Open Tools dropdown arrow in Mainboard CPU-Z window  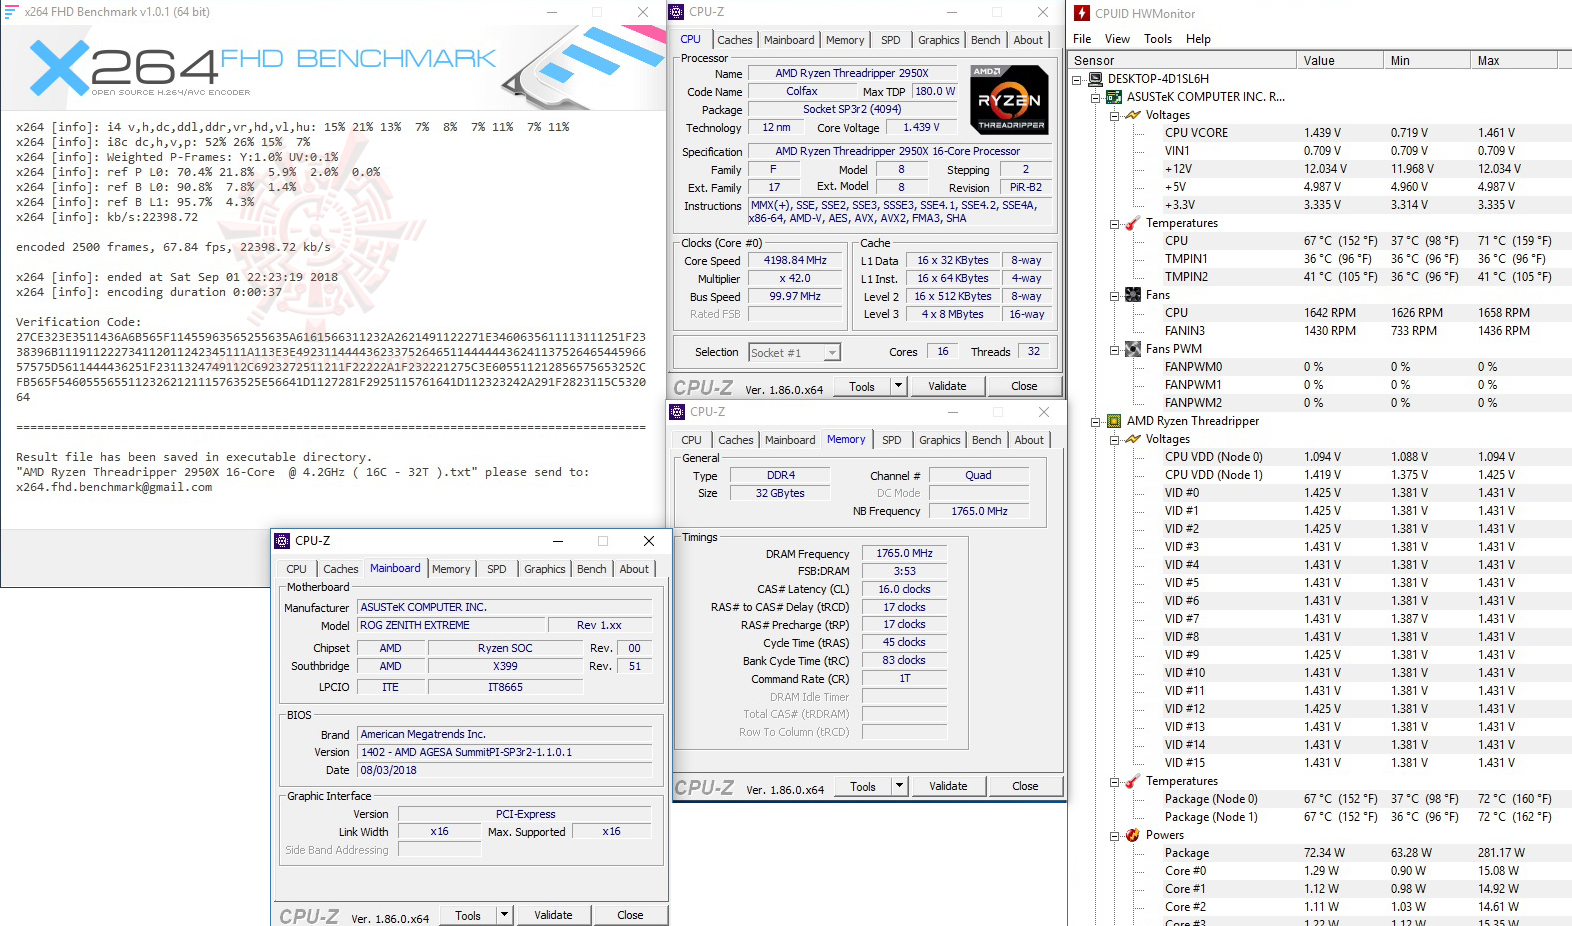pyautogui.click(x=504, y=915)
